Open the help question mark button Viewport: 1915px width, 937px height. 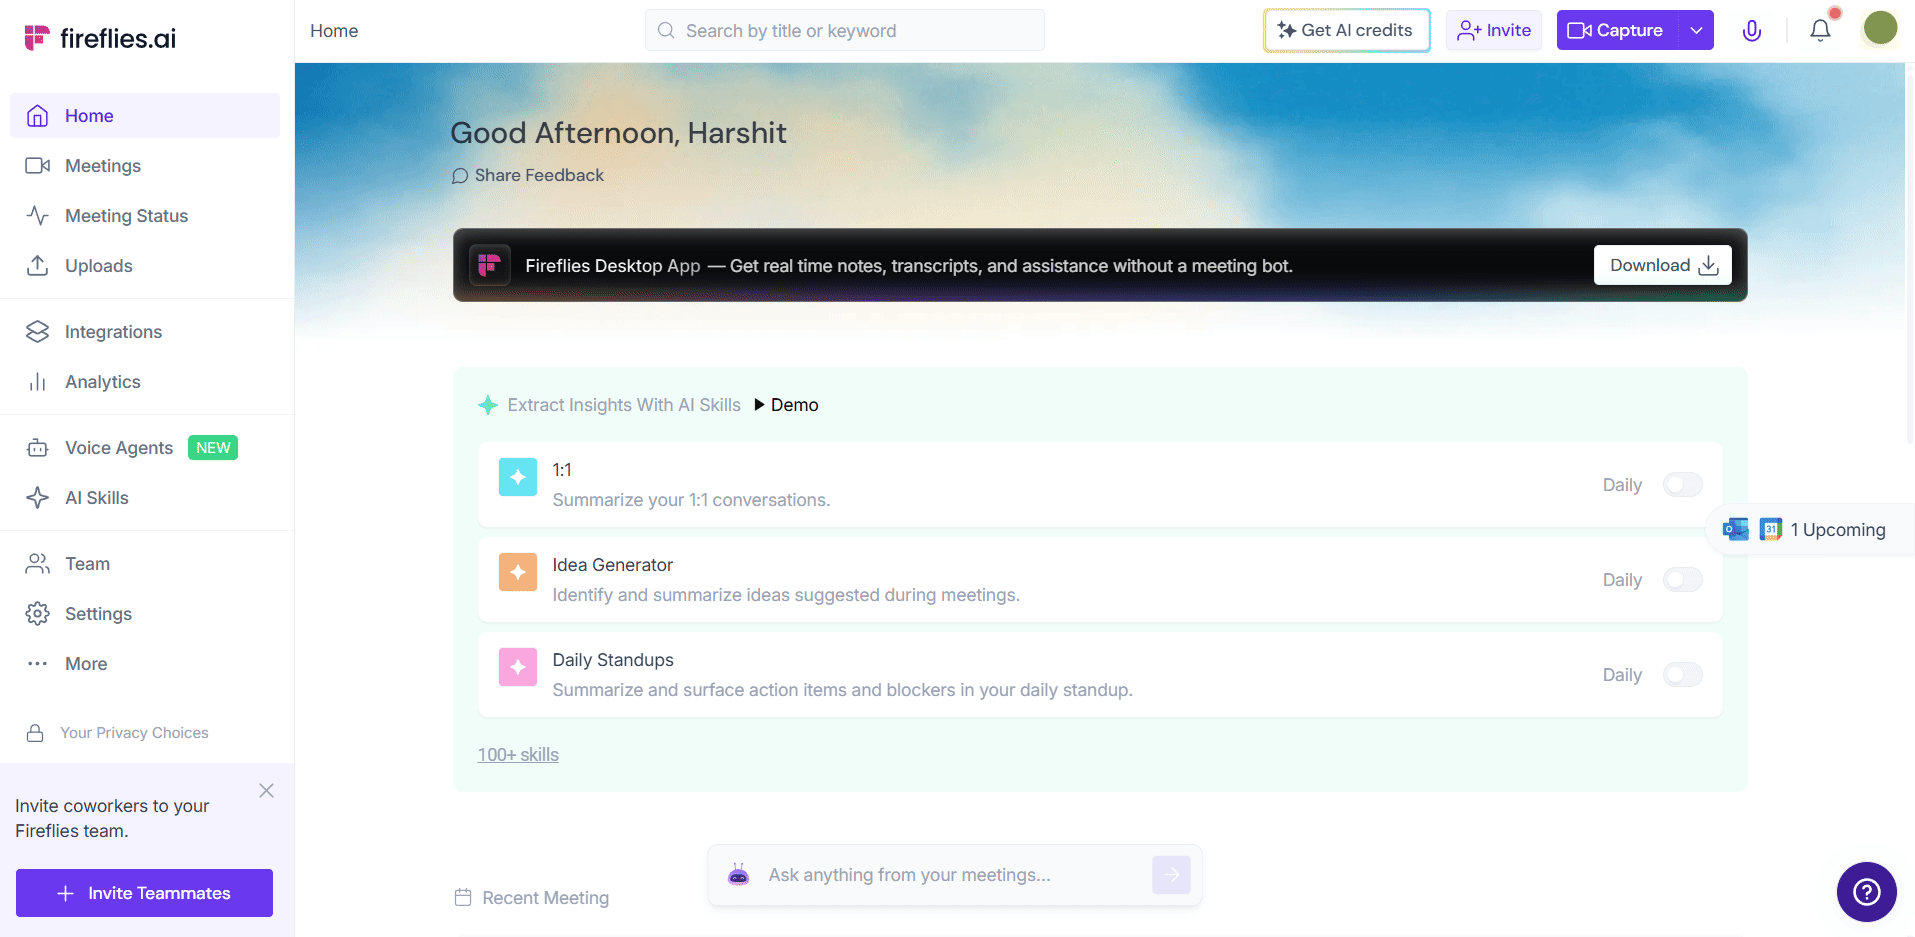1866,892
